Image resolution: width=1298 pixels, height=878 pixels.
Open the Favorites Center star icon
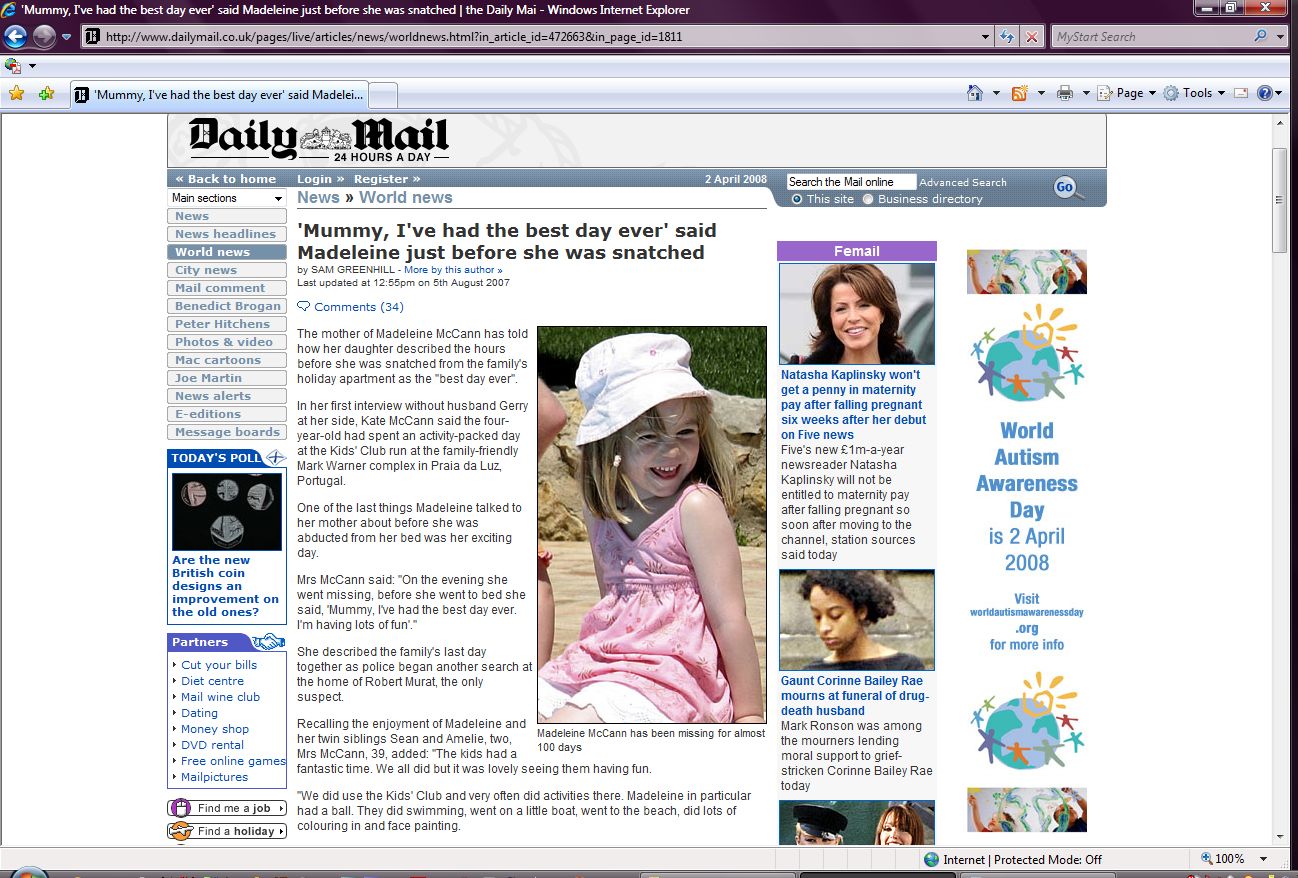click(x=16, y=93)
